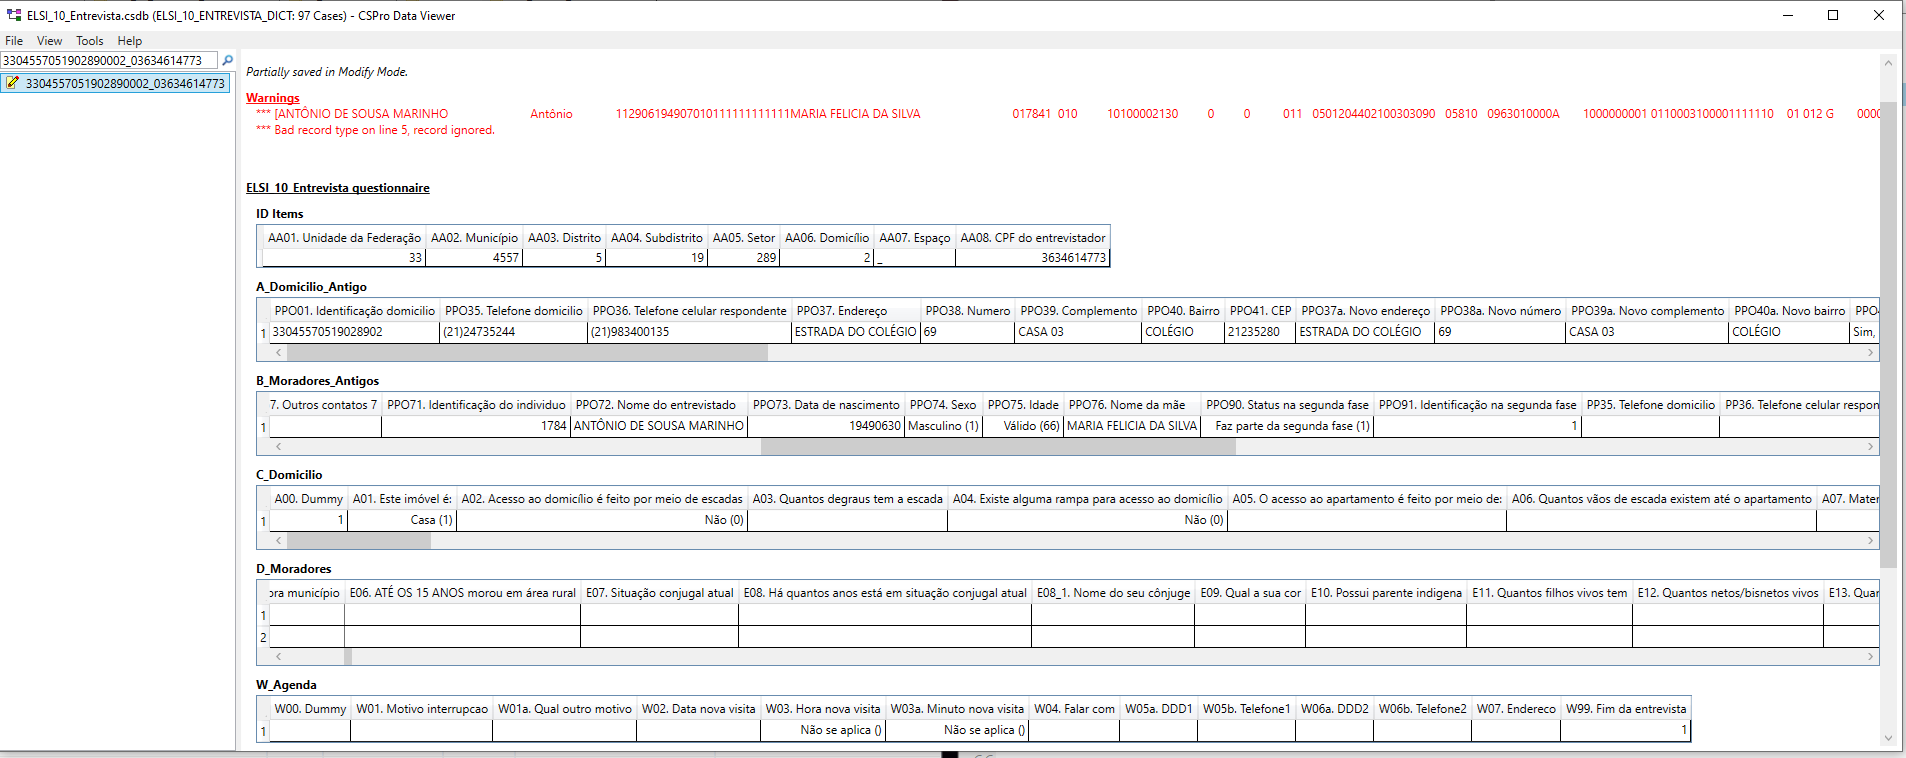Click the pencil icon of the case entry
The width and height of the screenshot is (1906, 758).
coord(12,83)
